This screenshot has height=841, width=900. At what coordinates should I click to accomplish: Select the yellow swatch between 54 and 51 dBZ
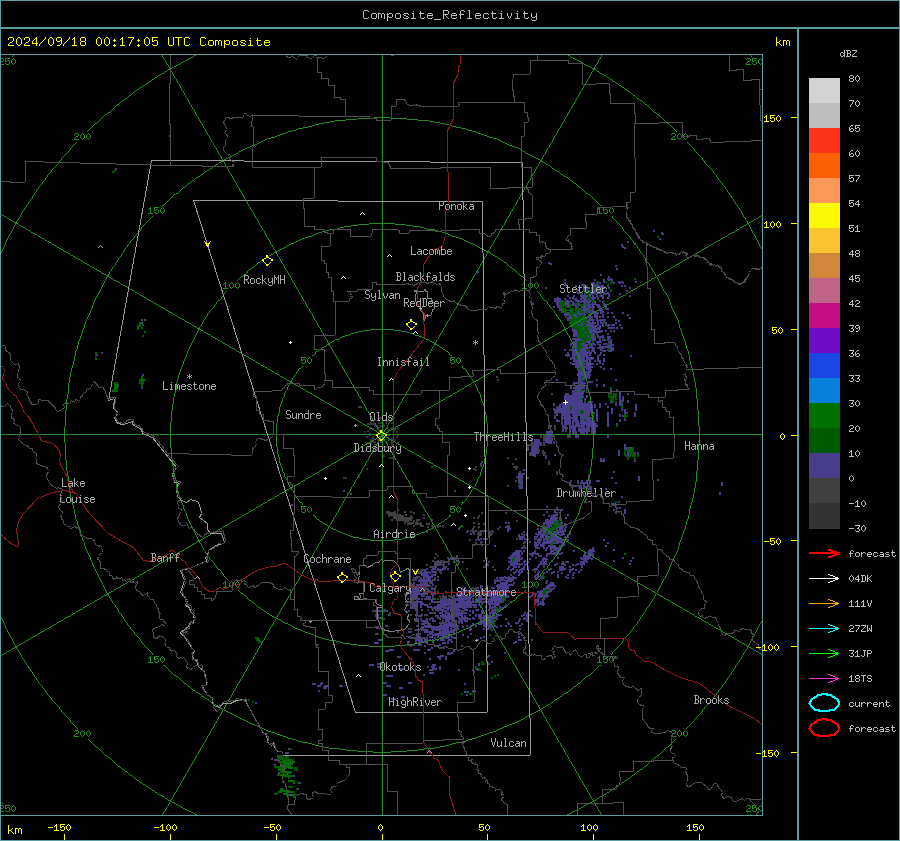pos(824,216)
